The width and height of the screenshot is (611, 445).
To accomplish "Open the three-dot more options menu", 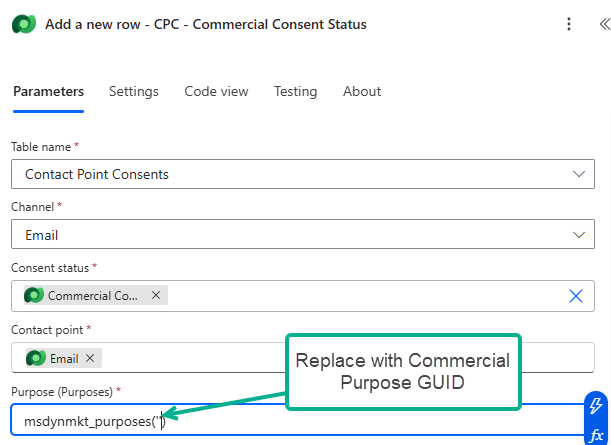I will 569,24.
